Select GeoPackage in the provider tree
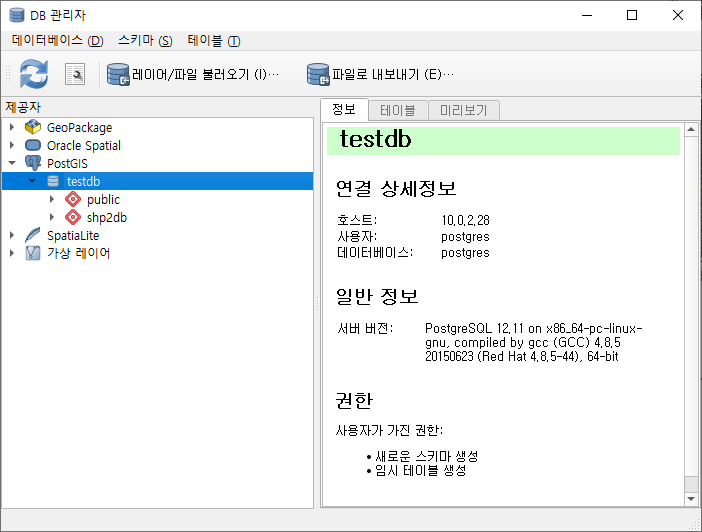 coord(79,128)
